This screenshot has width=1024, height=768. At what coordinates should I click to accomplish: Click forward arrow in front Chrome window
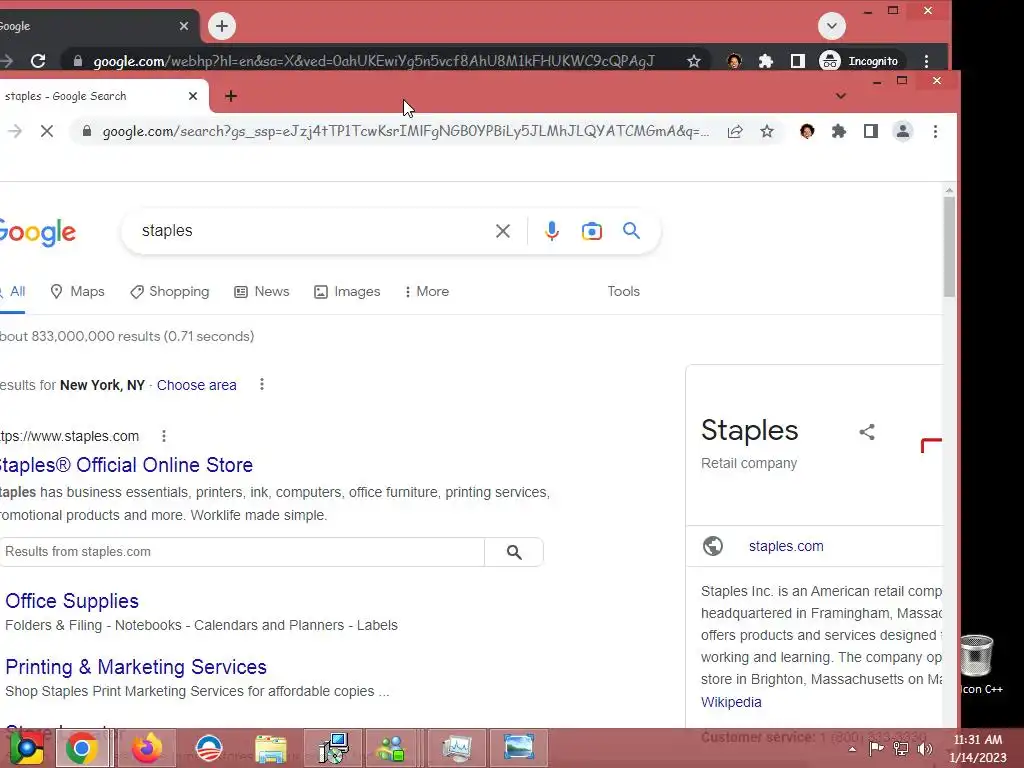[x=14, y=131]
